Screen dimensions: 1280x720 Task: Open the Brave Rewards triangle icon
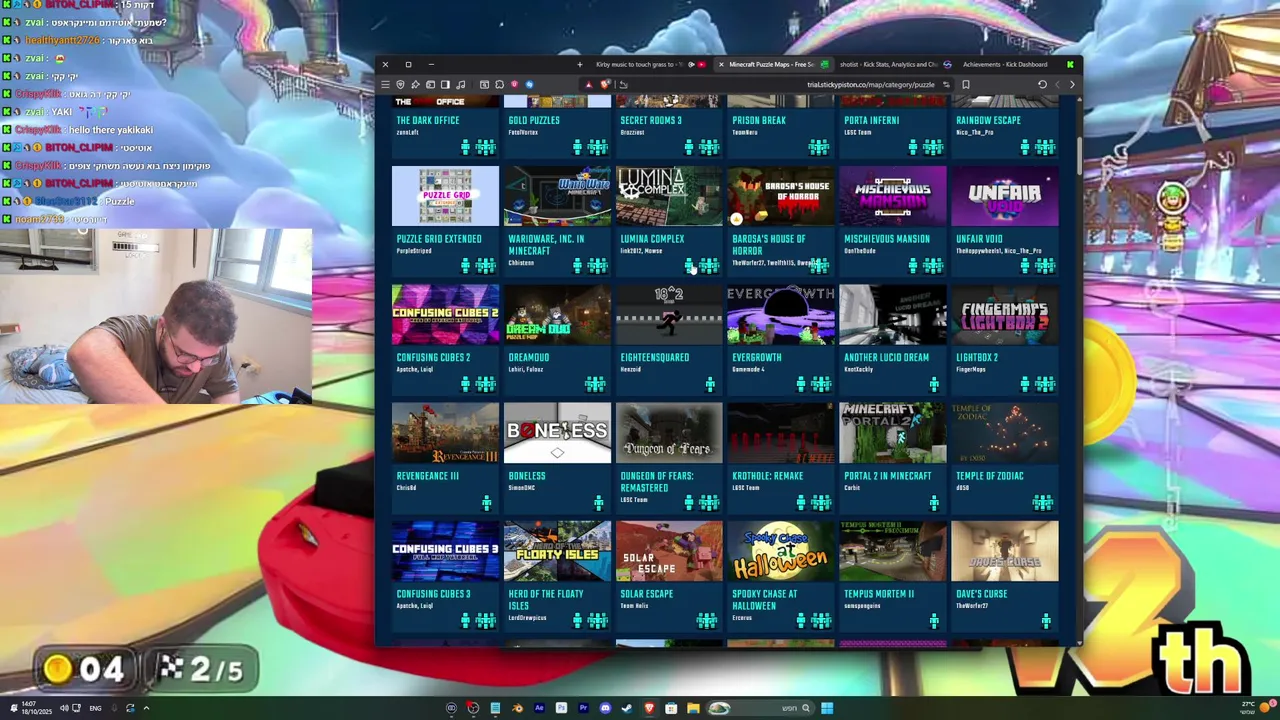pyautogui.click(x=588, y=84)
